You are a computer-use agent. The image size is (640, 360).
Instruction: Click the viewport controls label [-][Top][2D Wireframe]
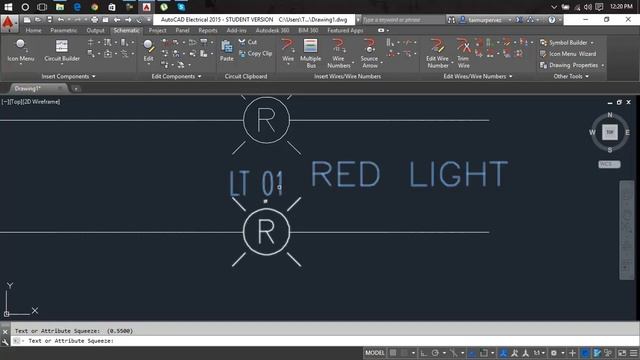[x=31, y=102]
